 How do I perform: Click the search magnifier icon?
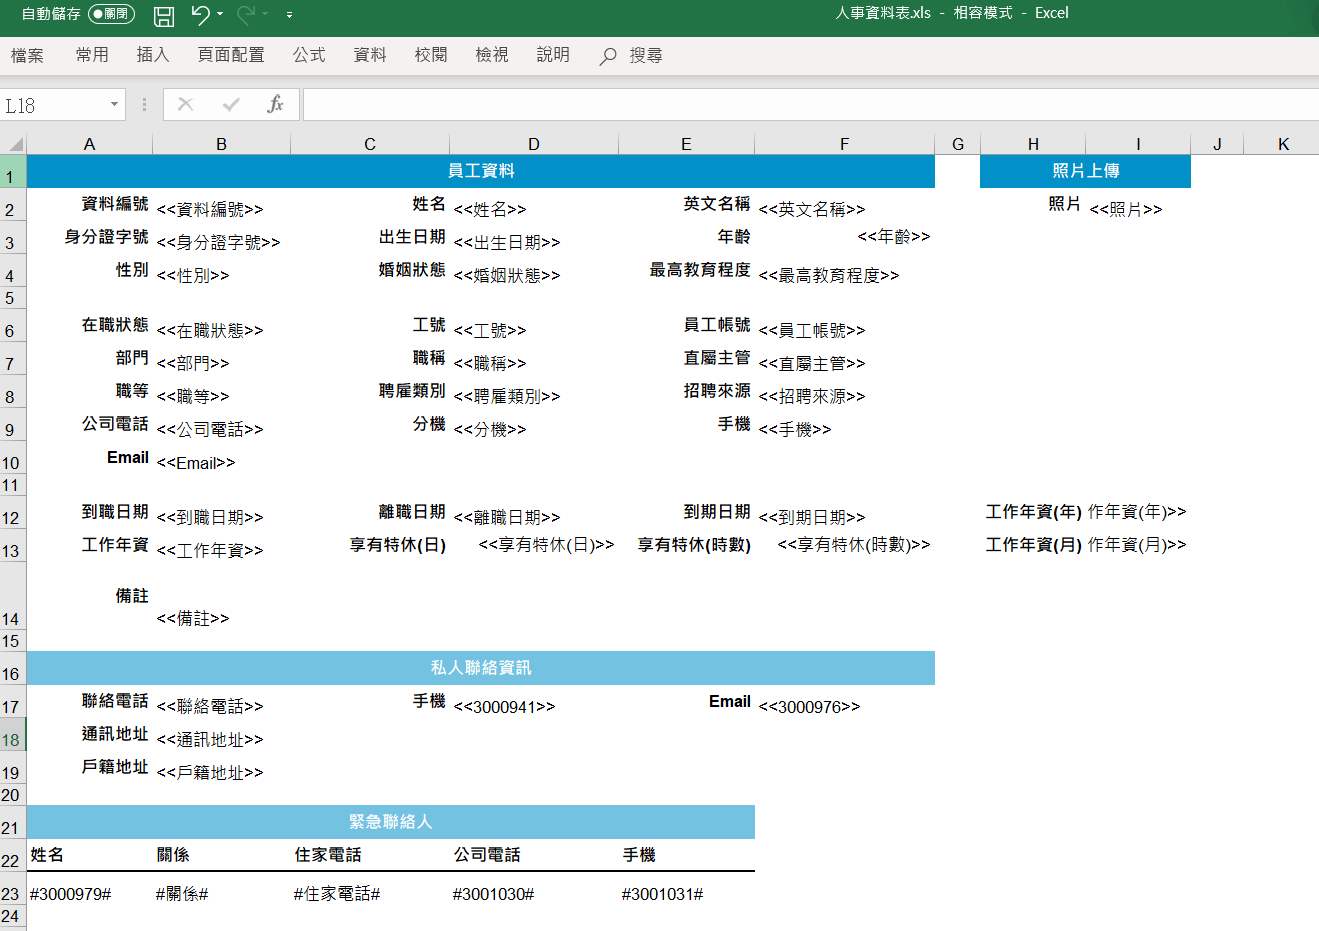[x=607, y=56]
